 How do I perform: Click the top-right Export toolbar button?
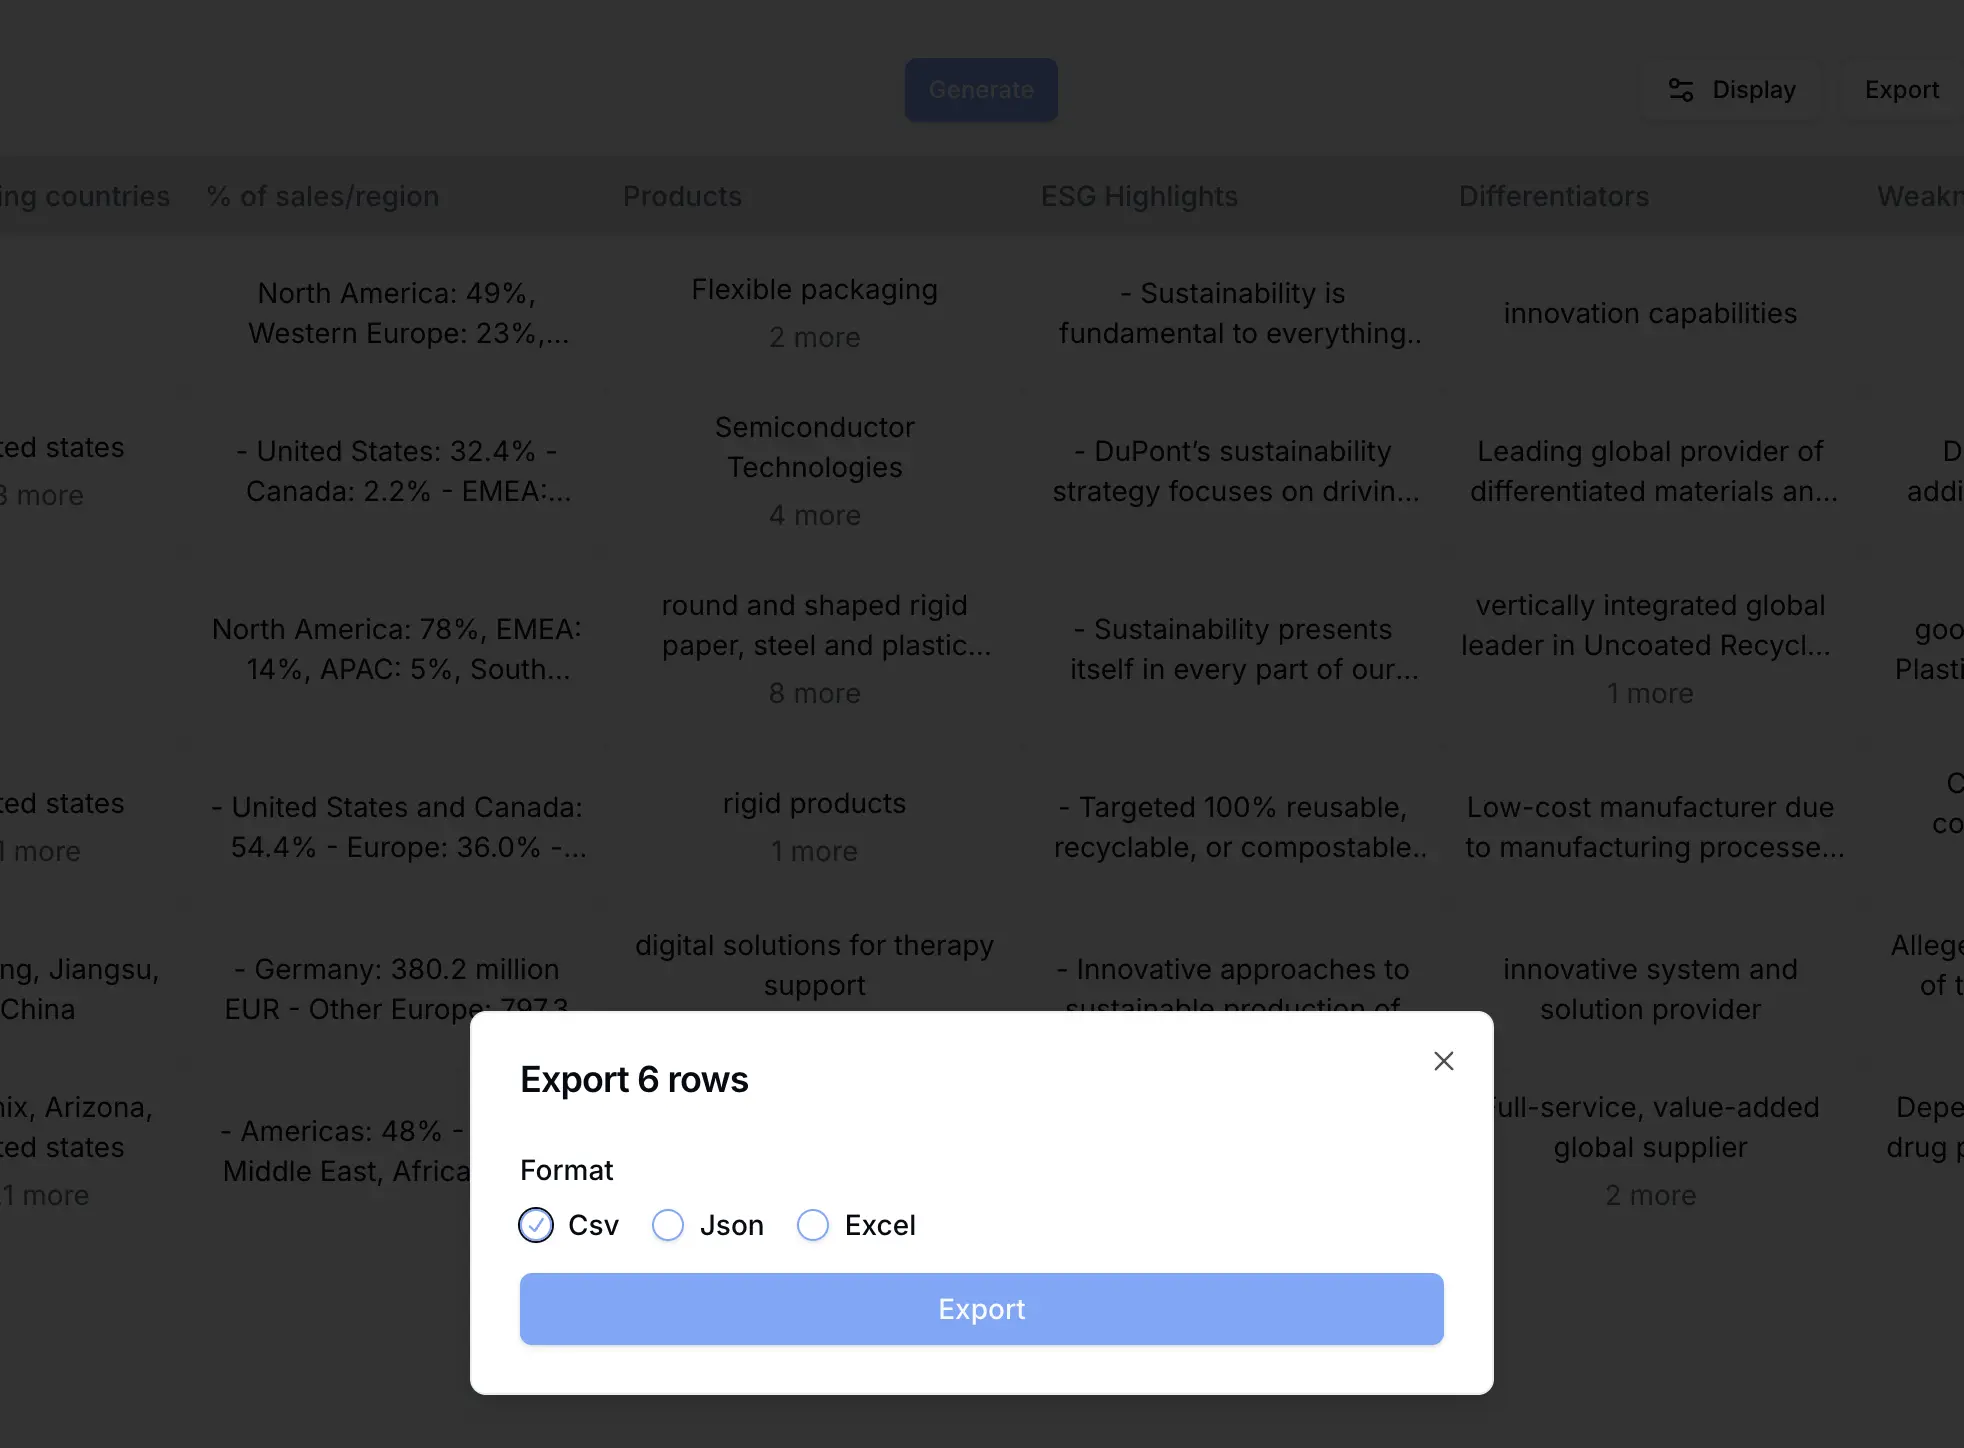[1899, 89]
